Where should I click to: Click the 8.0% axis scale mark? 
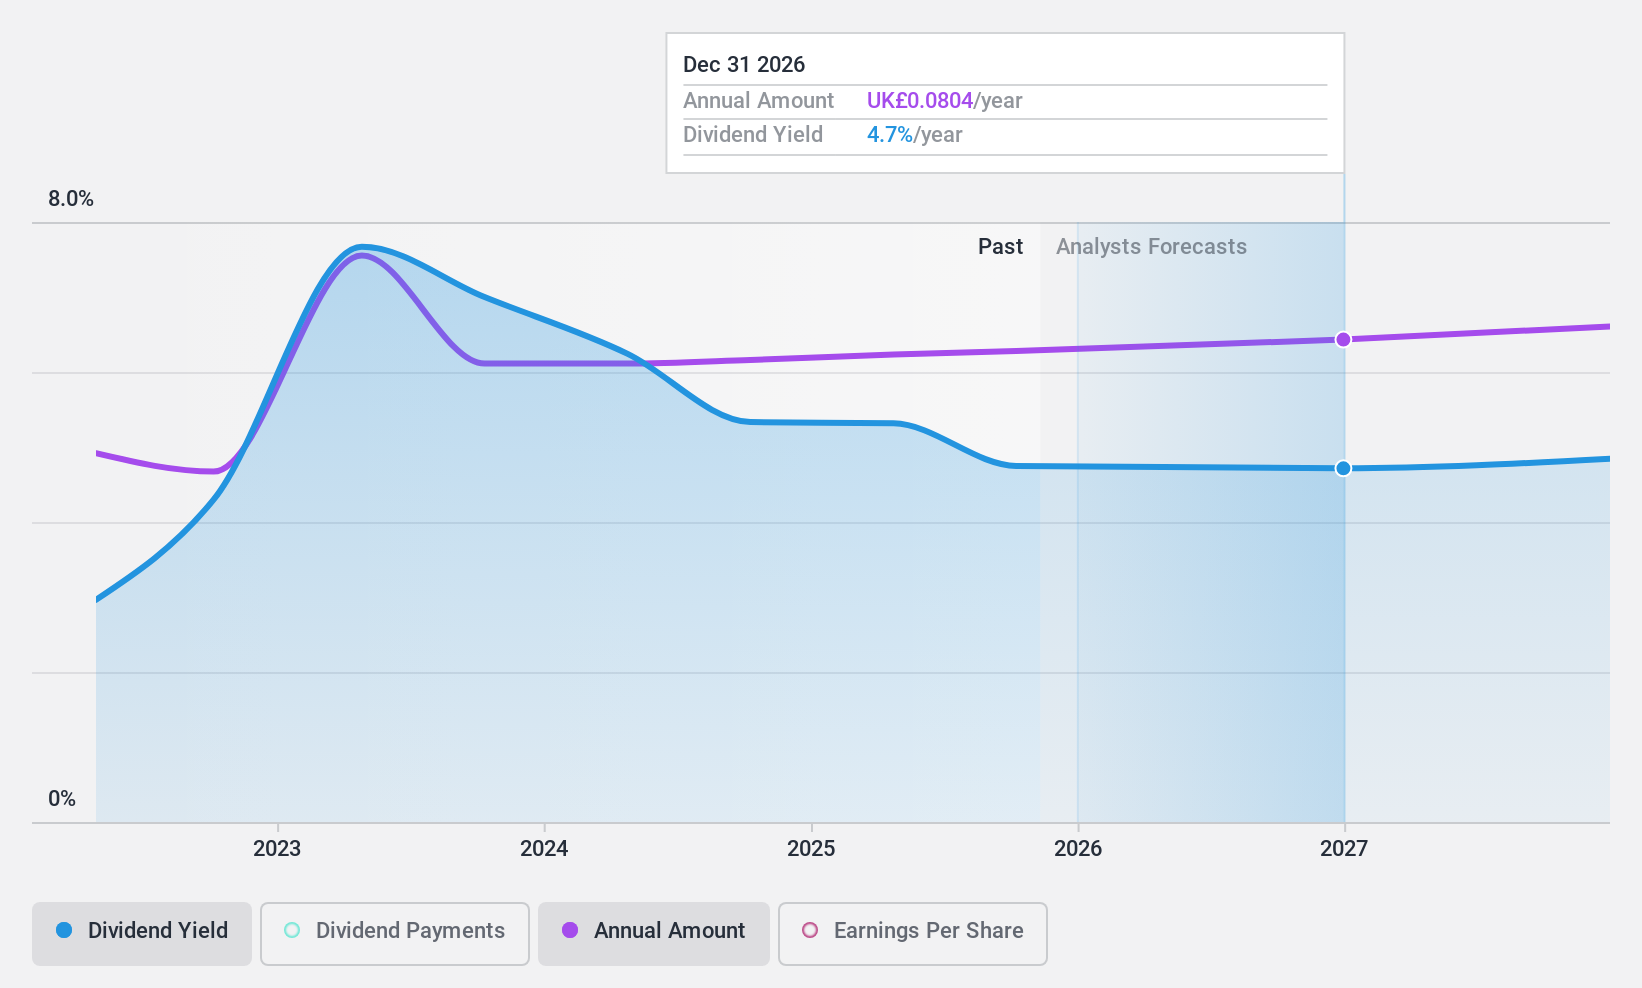[70, 198]
